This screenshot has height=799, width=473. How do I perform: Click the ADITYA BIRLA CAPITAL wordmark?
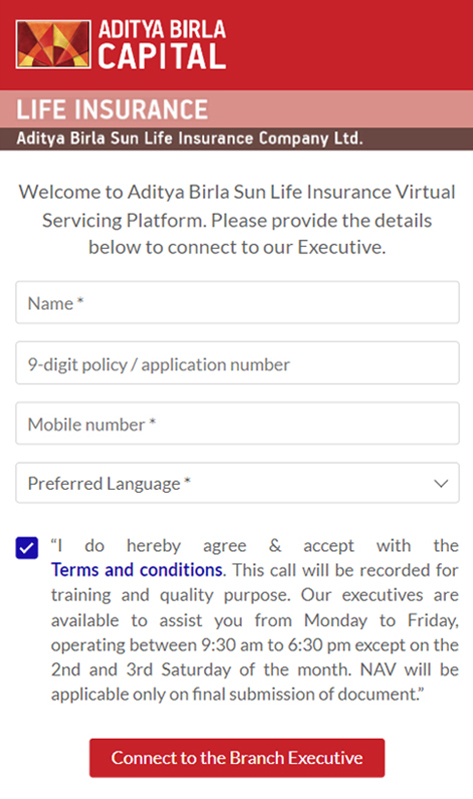click(162, 44)
